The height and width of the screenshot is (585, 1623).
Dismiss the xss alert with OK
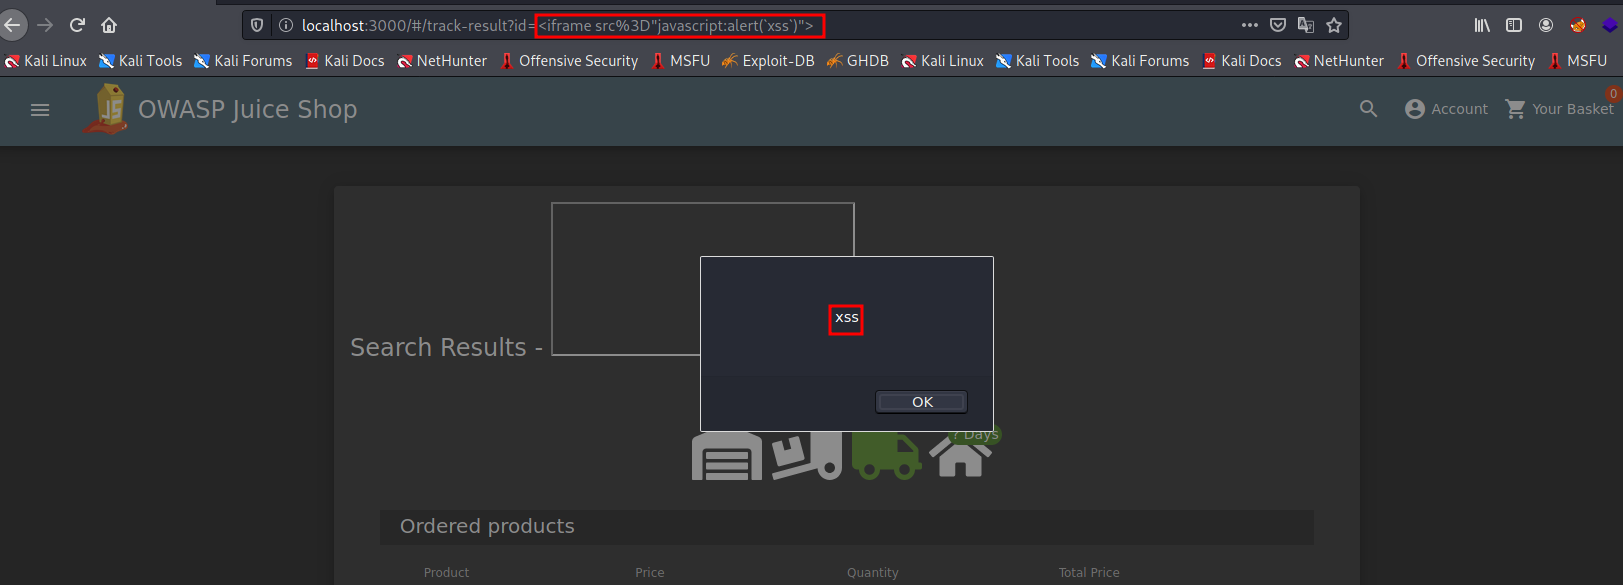pos(922,402)
